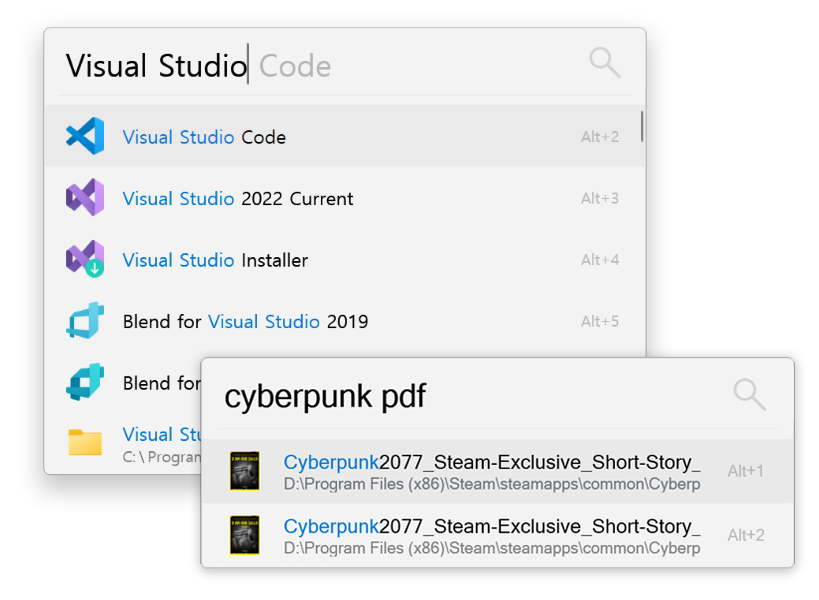Launch the Visual Studio Installer result
The image size is (819, 600).
tap(215, 260)
